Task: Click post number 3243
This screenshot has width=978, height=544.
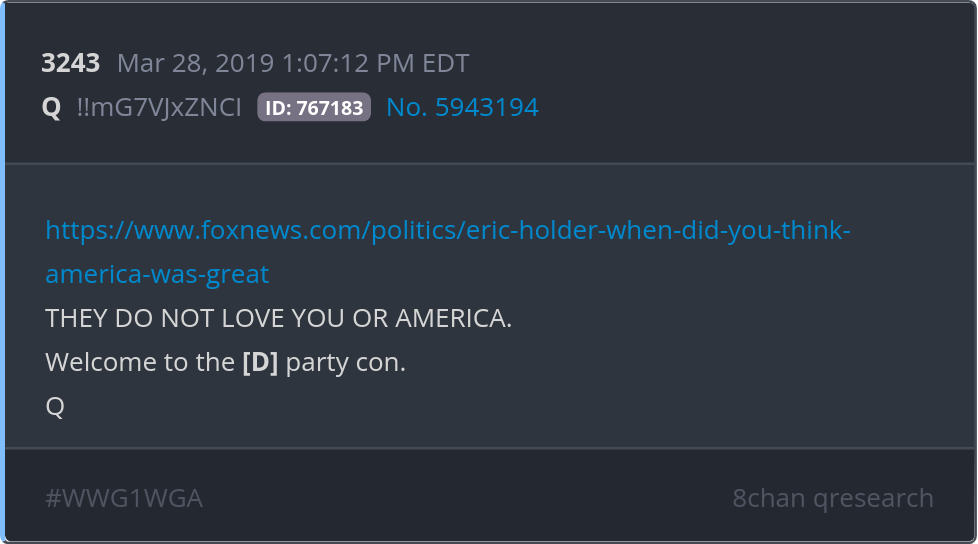Action: [x=70, y=63]
